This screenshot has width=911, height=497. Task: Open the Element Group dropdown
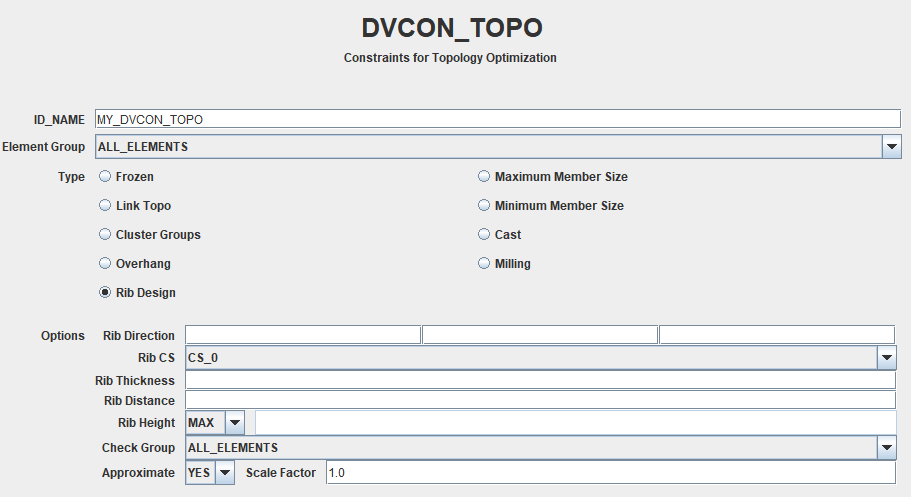(891, 147)
